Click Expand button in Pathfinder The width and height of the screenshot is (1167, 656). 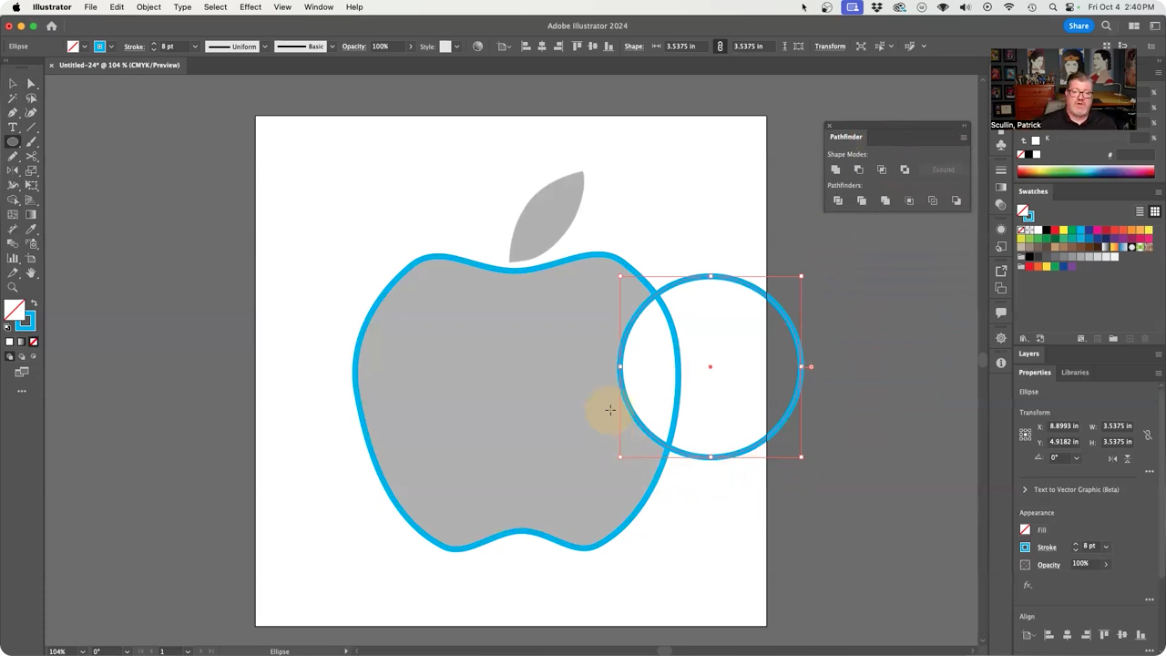[943, 170]
